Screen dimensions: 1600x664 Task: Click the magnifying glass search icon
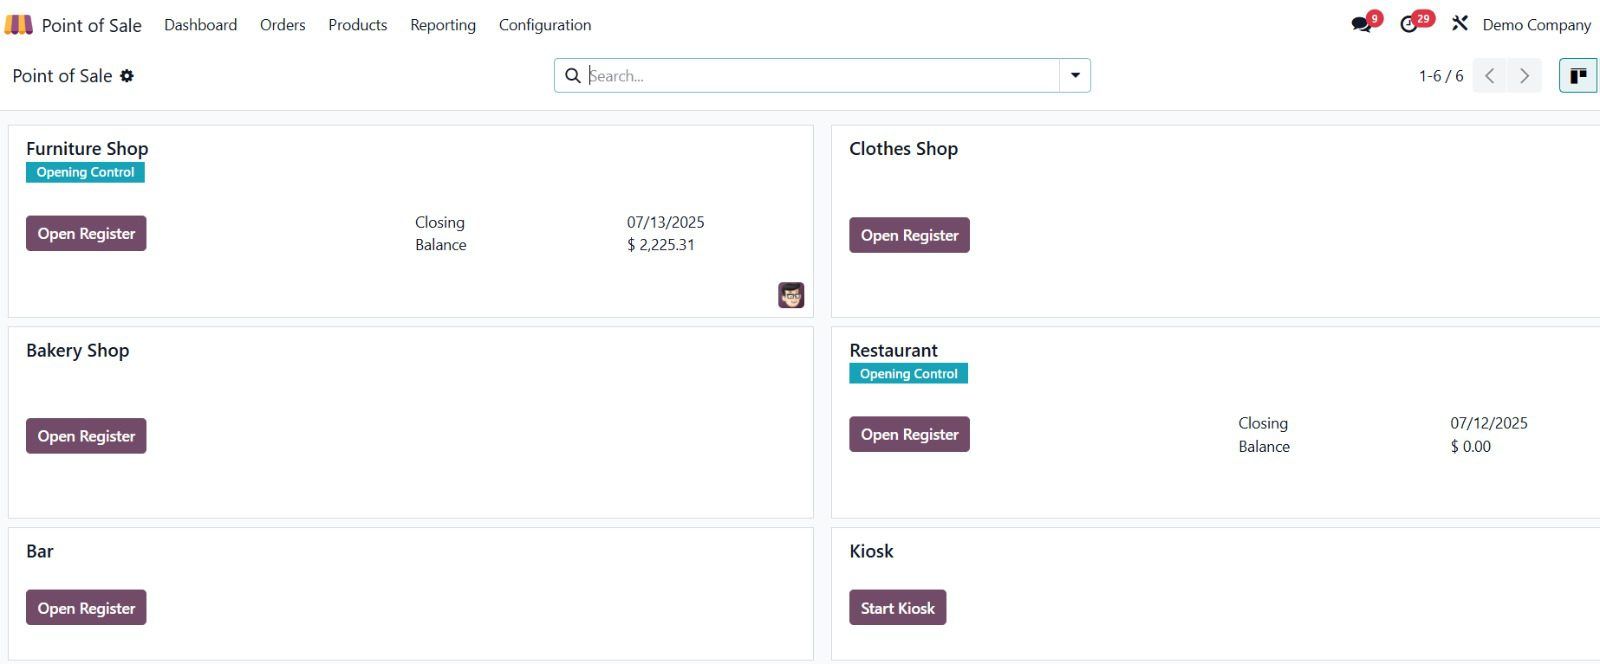(x=573, y=76)
